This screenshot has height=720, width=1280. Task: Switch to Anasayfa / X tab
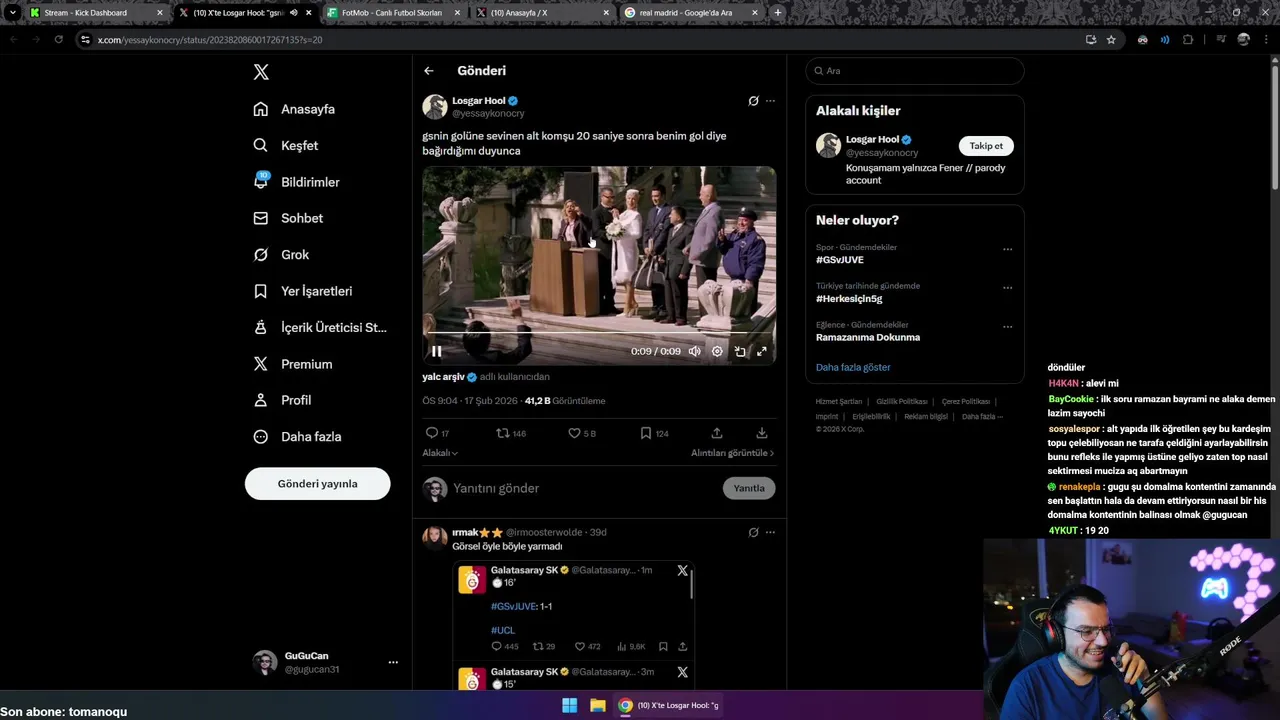(x=543, y=13)
